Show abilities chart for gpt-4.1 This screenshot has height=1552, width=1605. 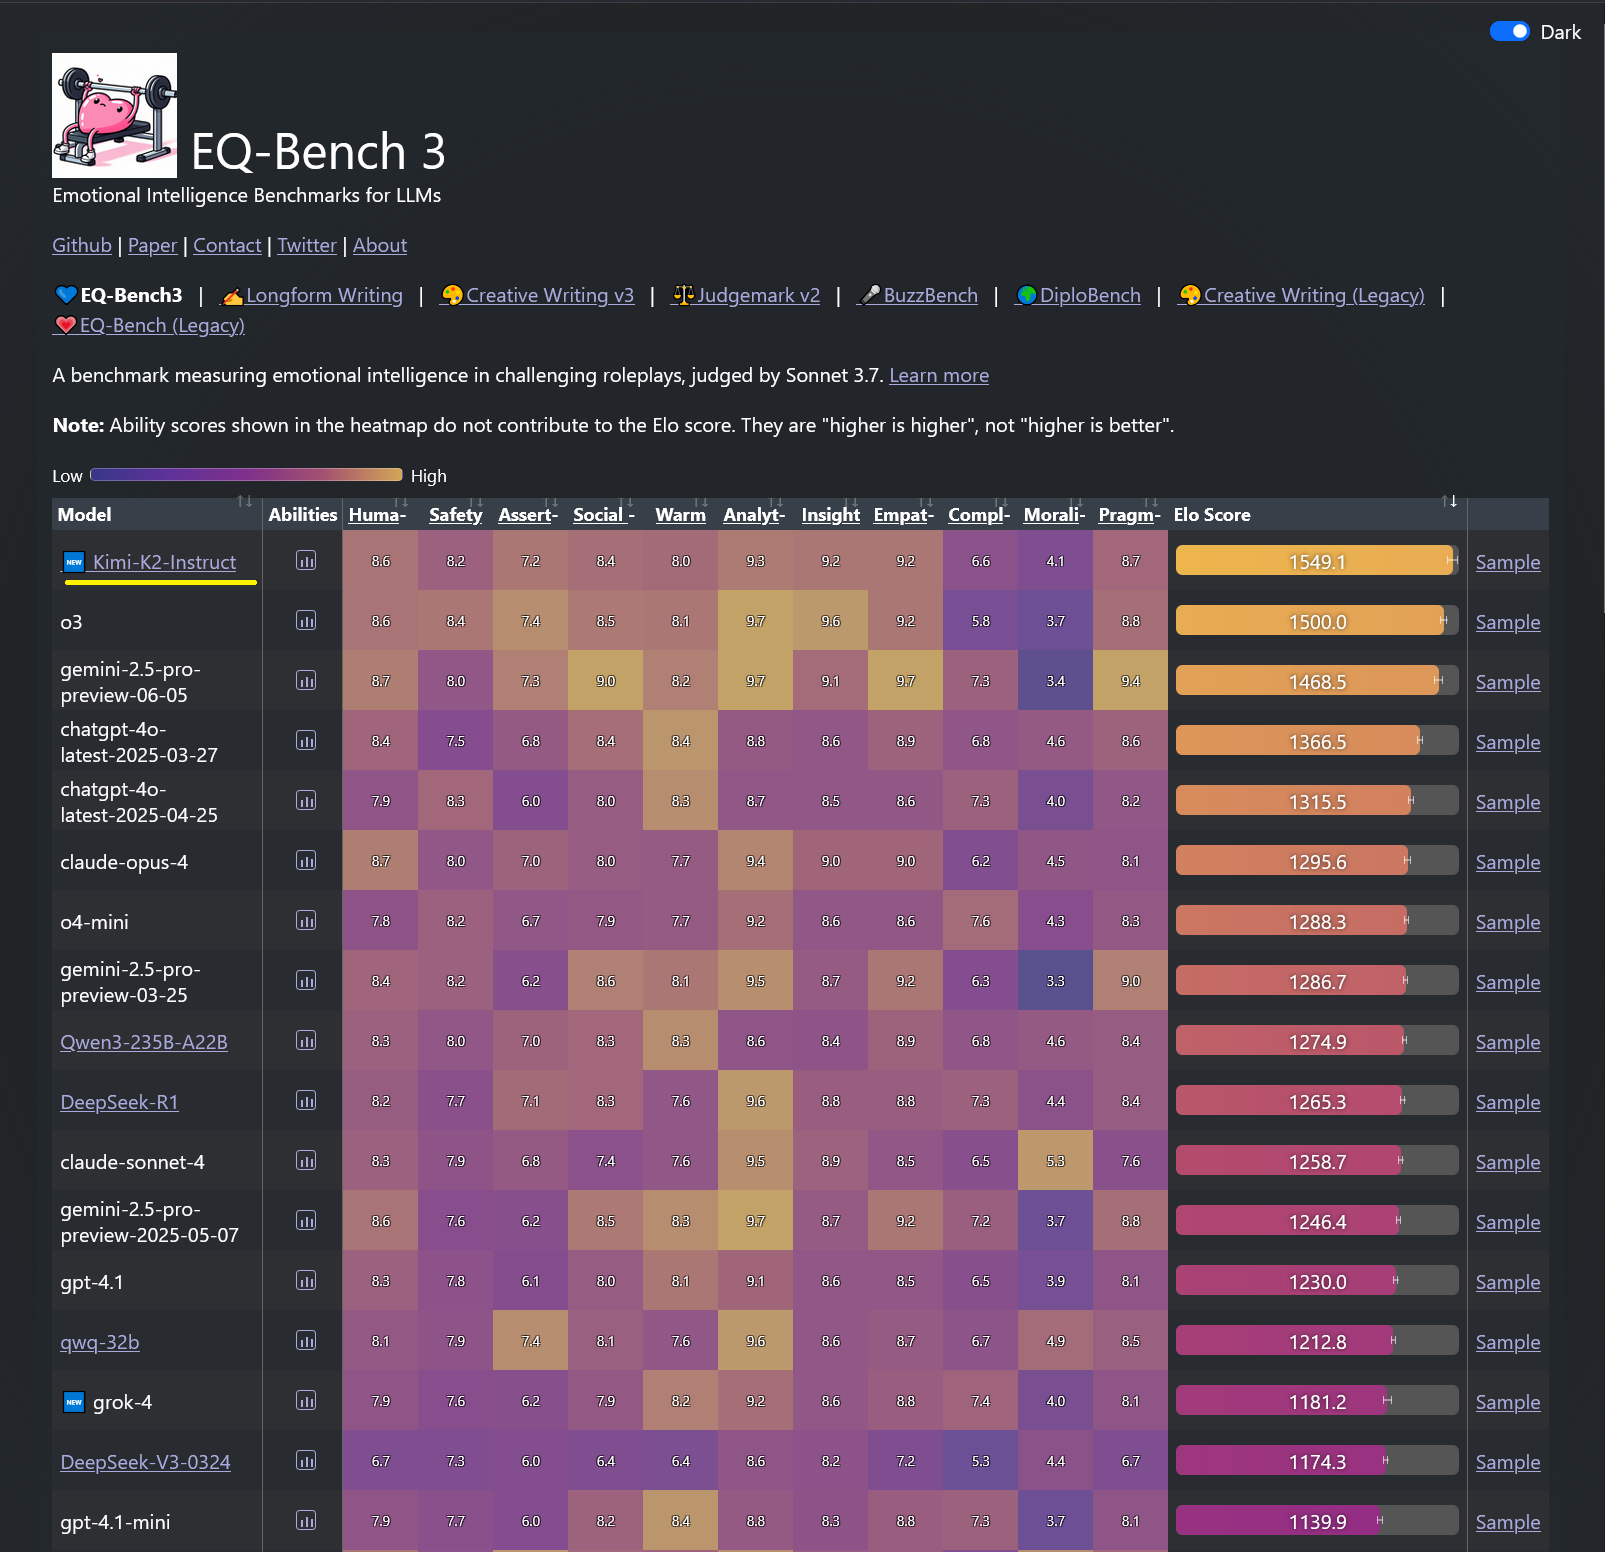click(306, 1281)
